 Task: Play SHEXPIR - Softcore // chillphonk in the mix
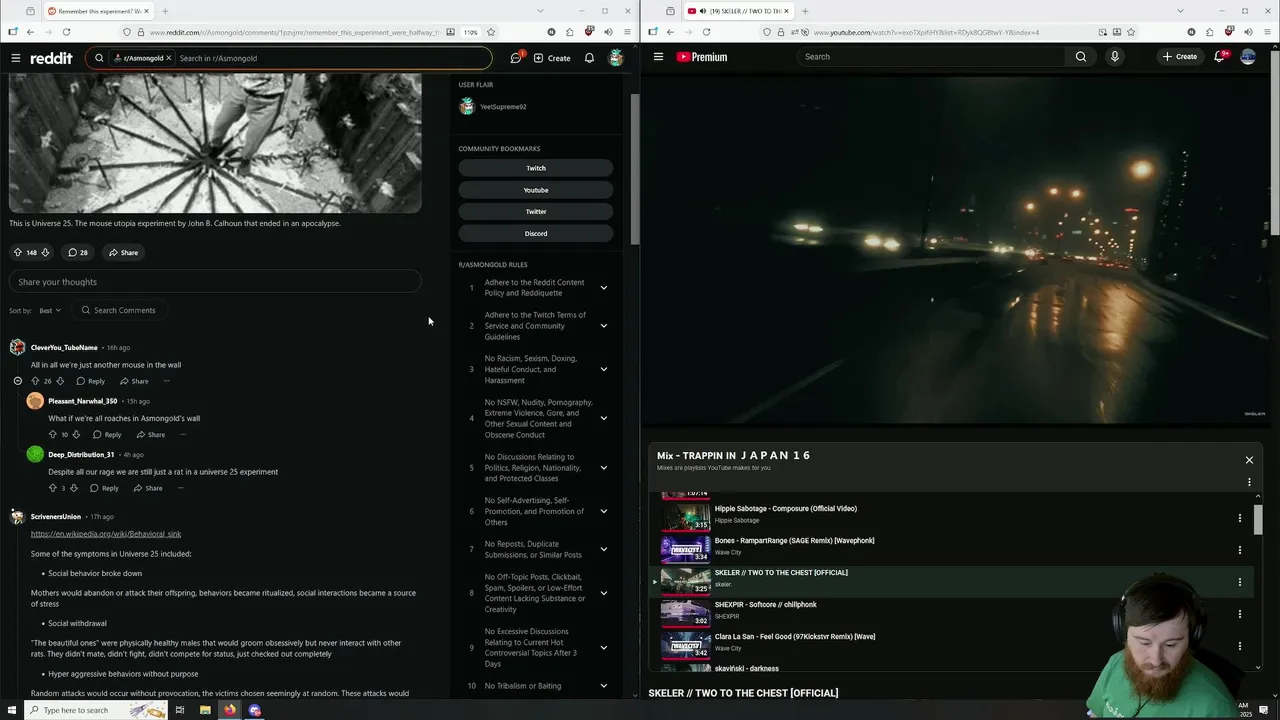[x=765, y=605]
